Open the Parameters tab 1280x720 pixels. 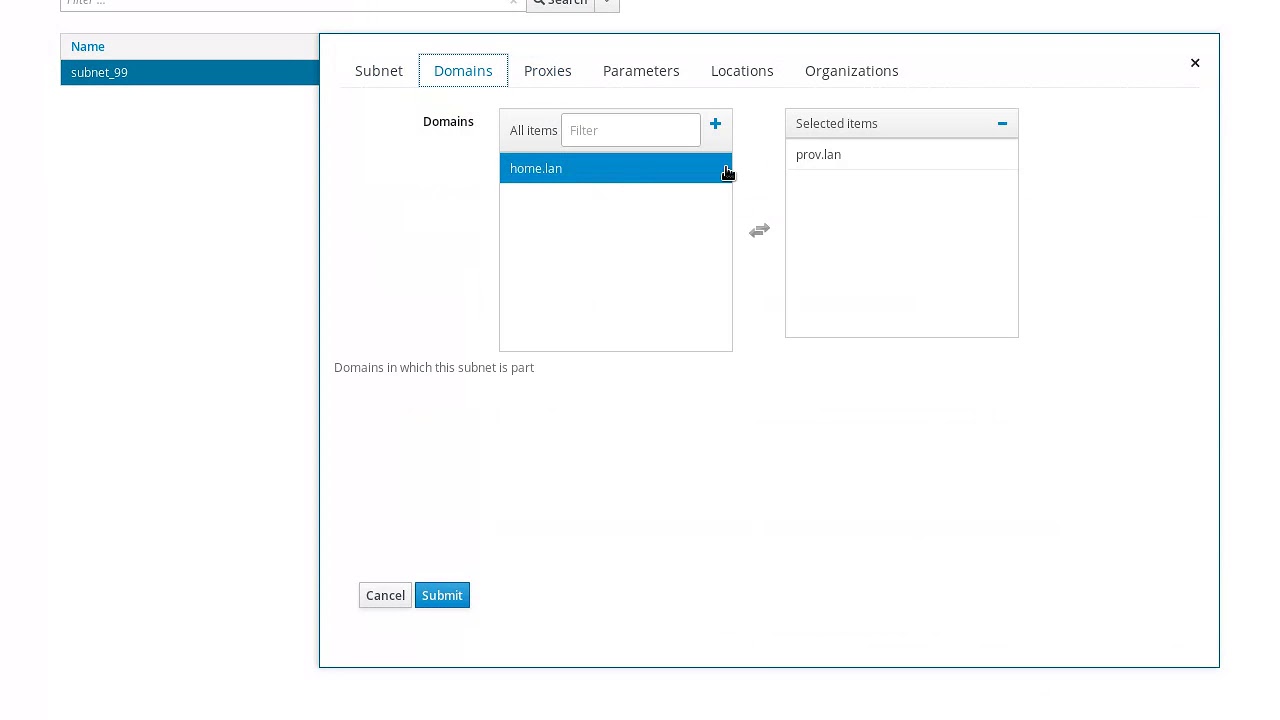pyautogui.click(x=641, y=71)
